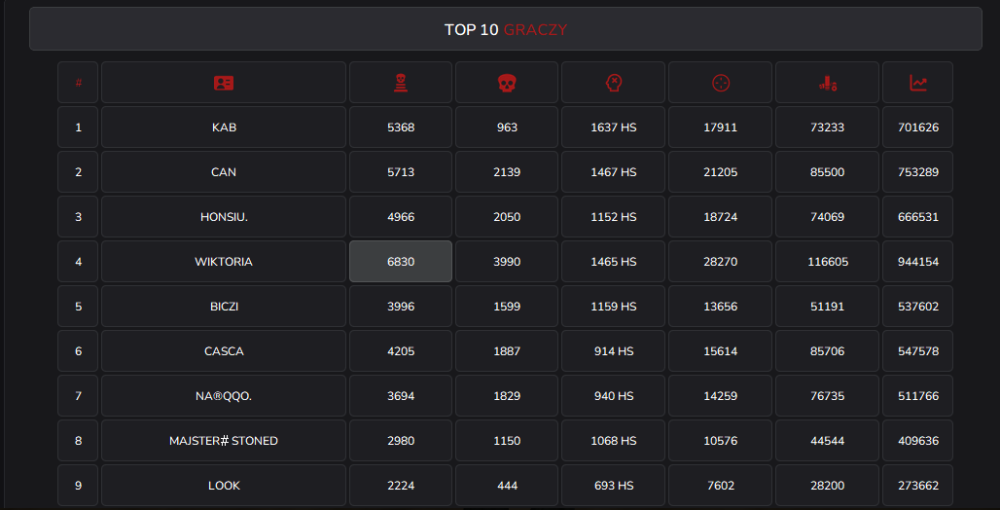Click the 2224 cell in LOOK row
Image resolution: width=1000 pixels, height=510 pixels.
click(x=401, y=485)
